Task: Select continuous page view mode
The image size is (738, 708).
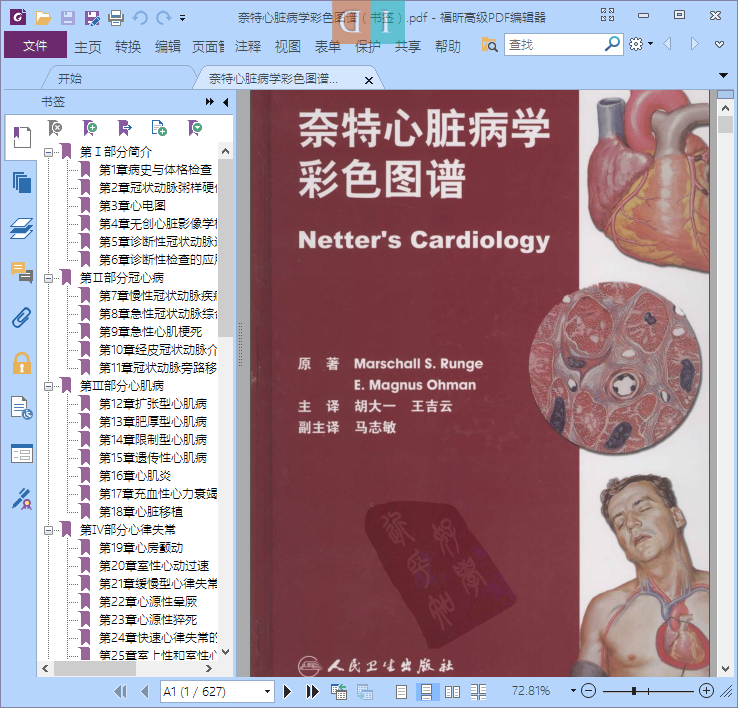Action: [427, 692]
